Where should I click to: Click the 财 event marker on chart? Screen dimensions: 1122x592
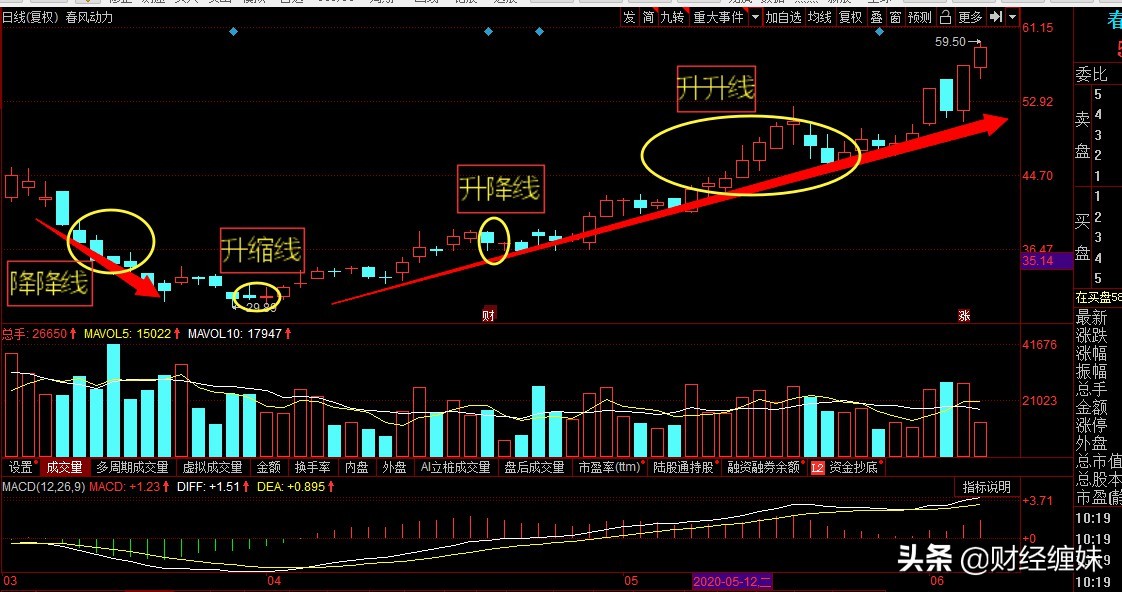click(489, 314)
